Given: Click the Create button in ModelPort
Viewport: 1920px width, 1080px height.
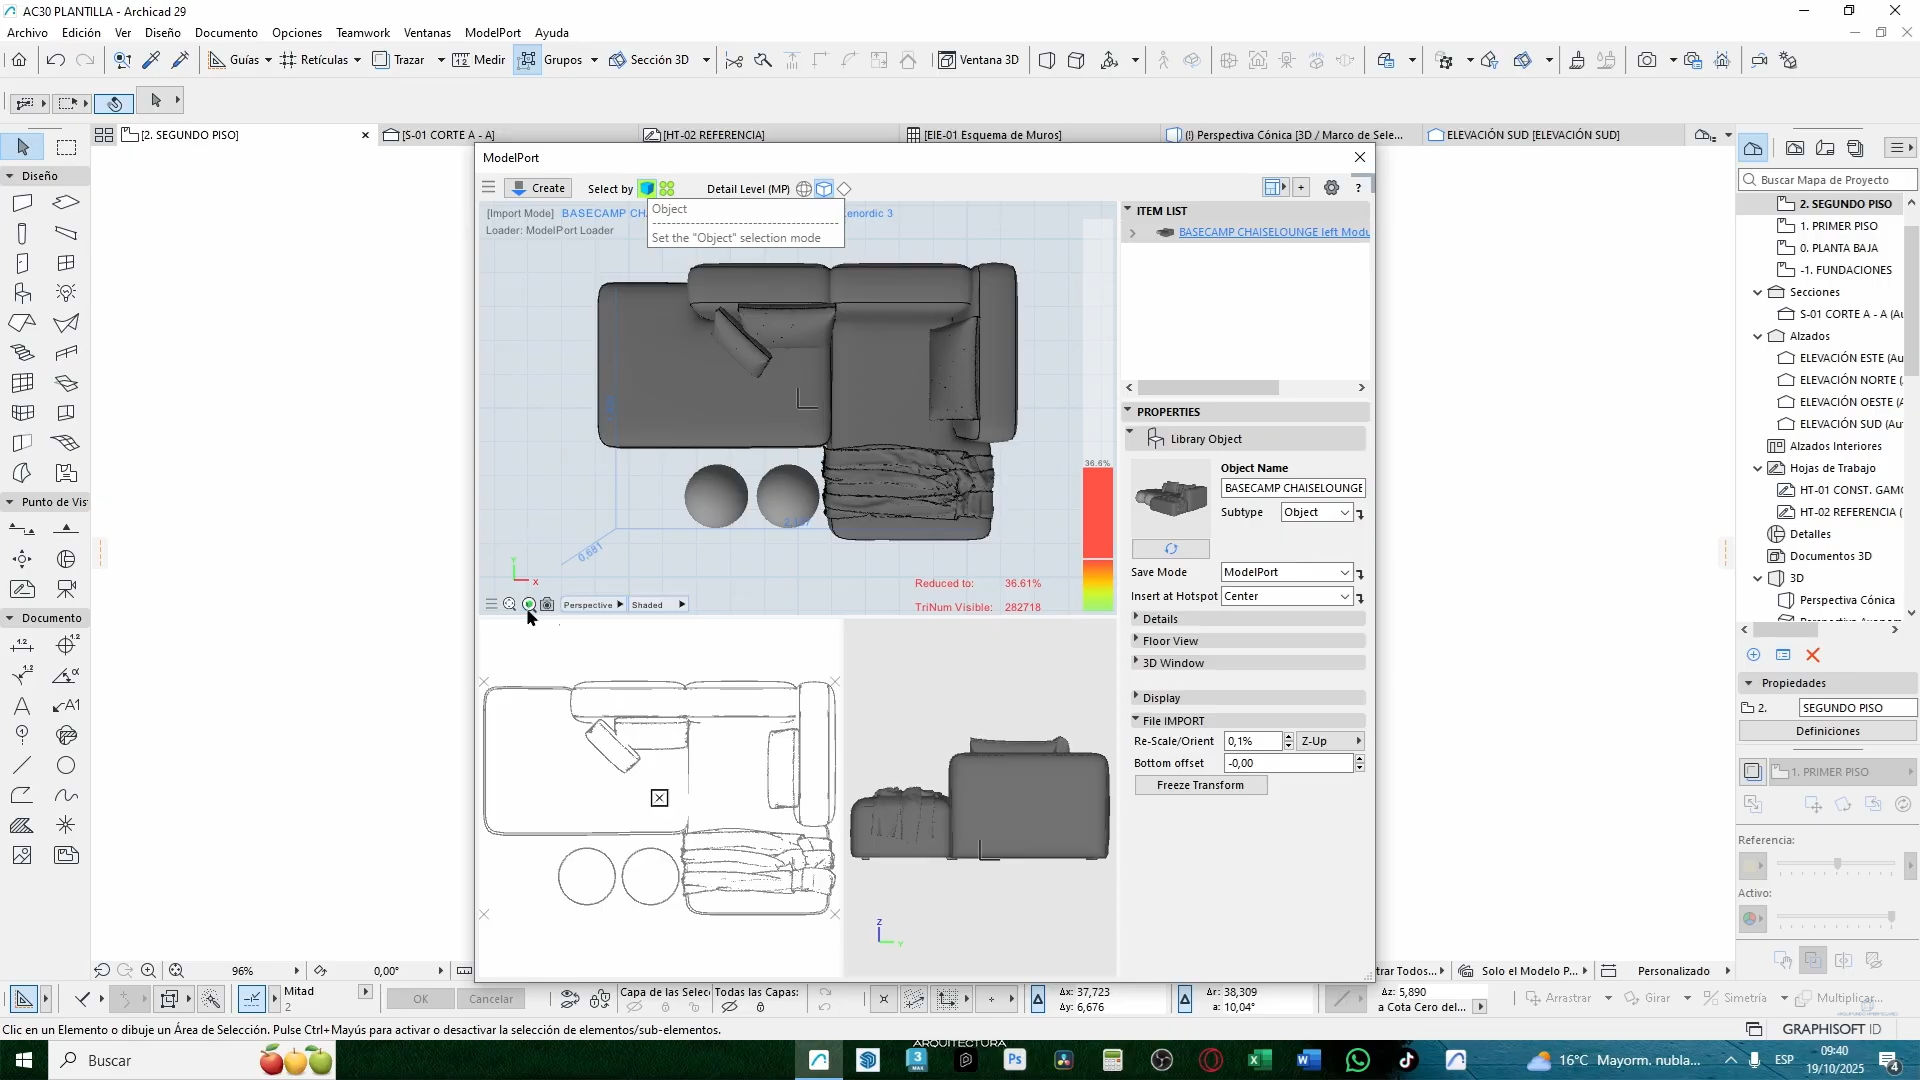Looking at the screenshot, I should (538, 188).
